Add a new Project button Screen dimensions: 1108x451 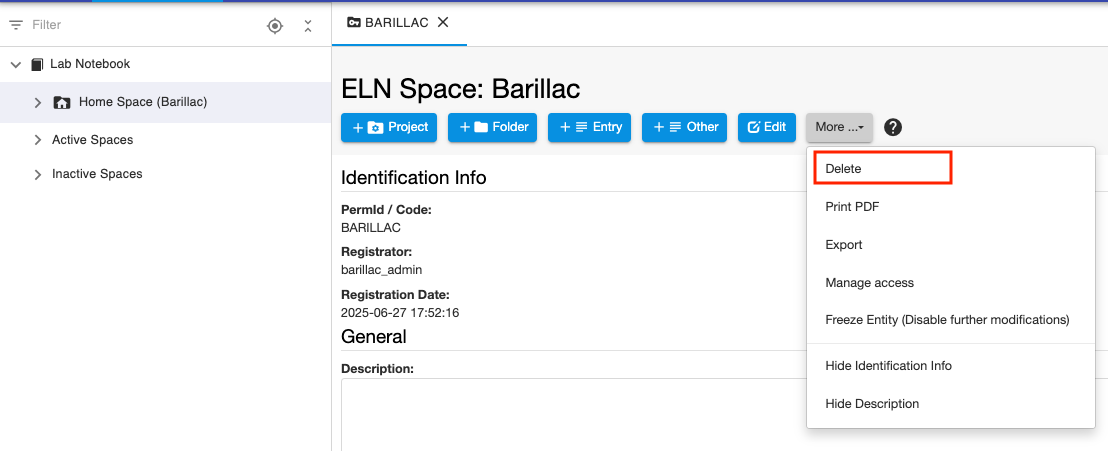pyautogui.click(x=389, y=127)
